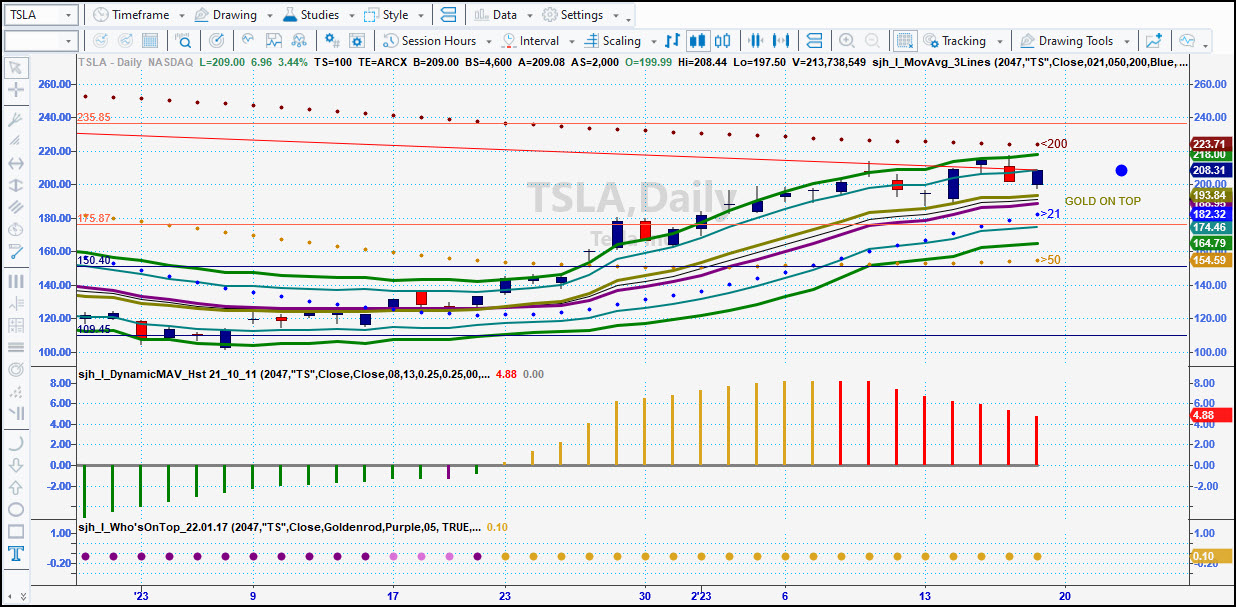Click the Scaling button
1236x607 pixels.
point(612,41)
